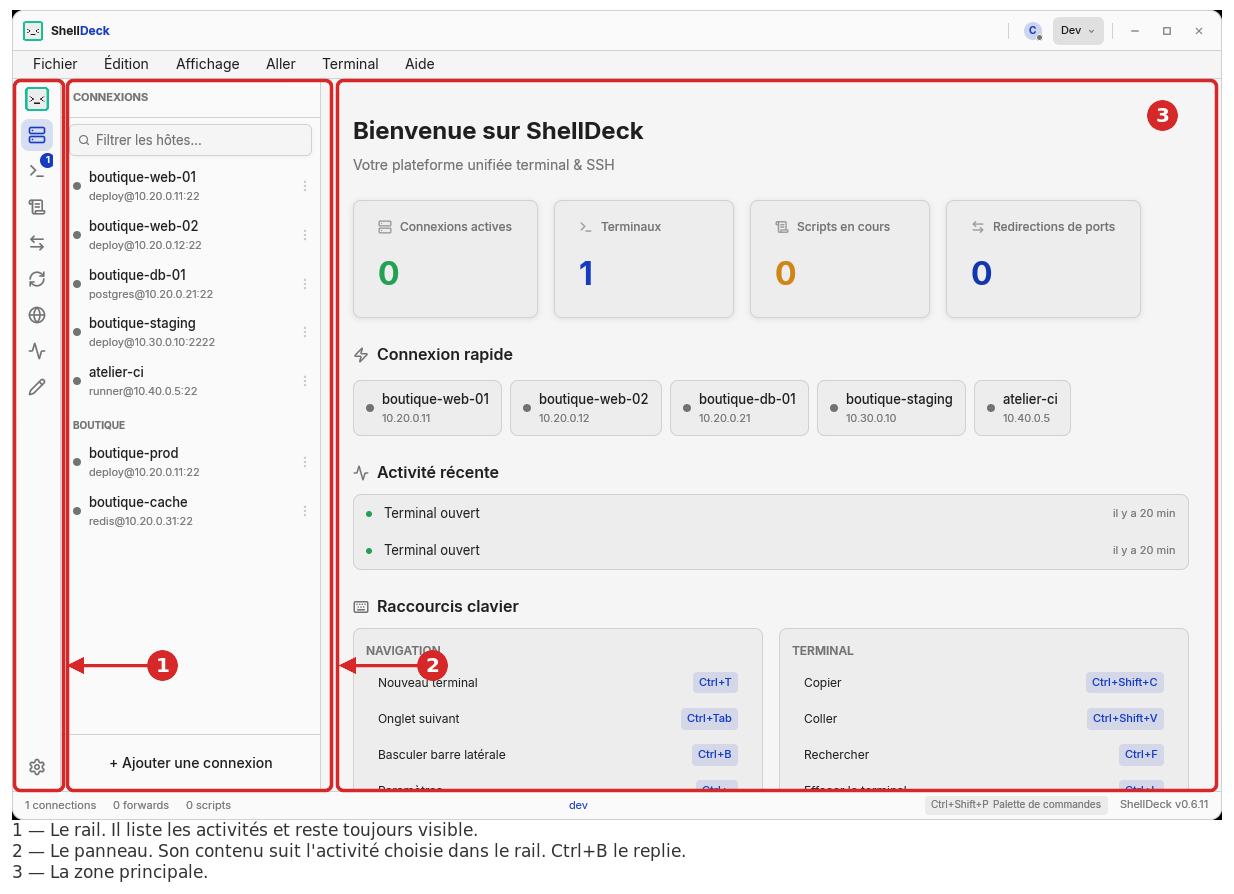Select boutique-db-01 host in the list
This screenshot has height=894, width=1234.
pos(190,284)
